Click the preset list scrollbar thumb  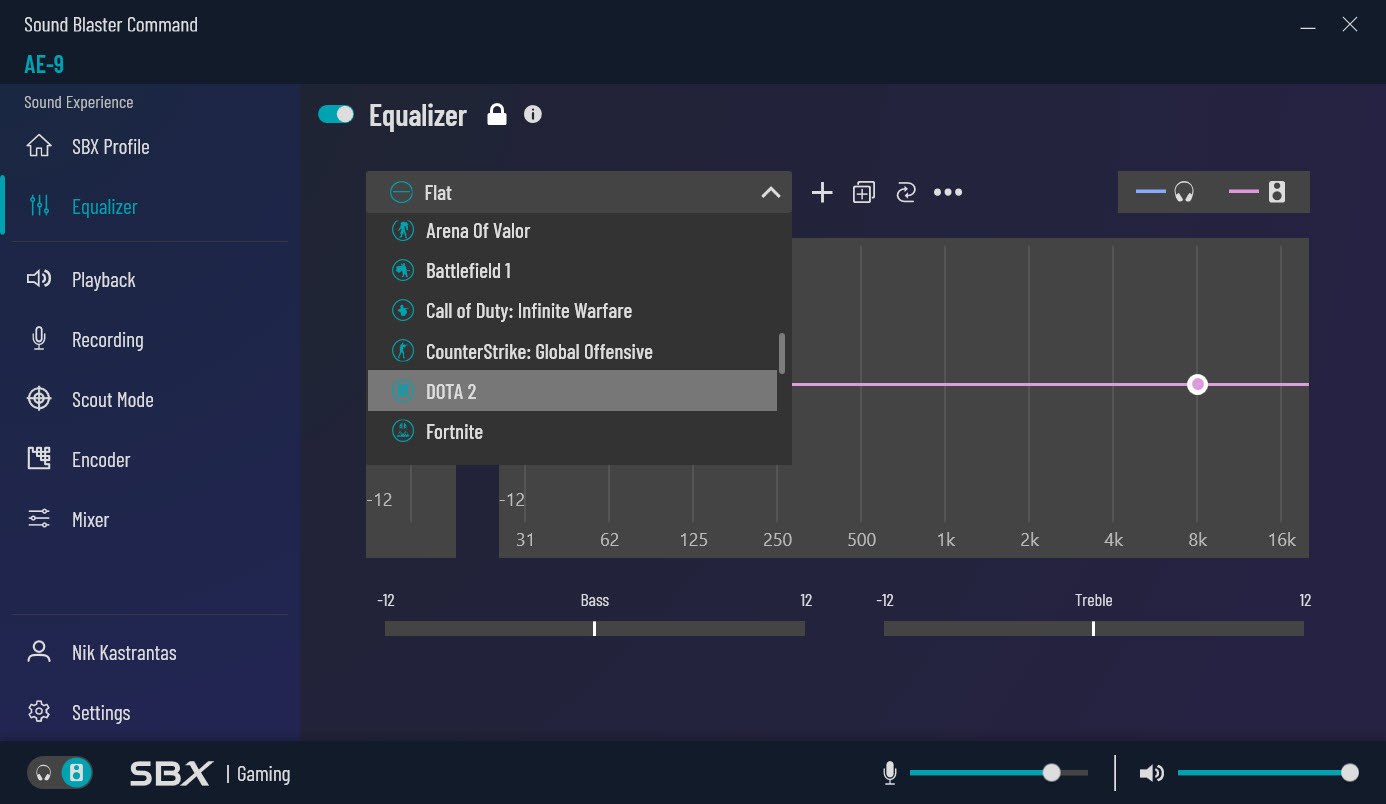pyautogui.click(x=782, y=353)
